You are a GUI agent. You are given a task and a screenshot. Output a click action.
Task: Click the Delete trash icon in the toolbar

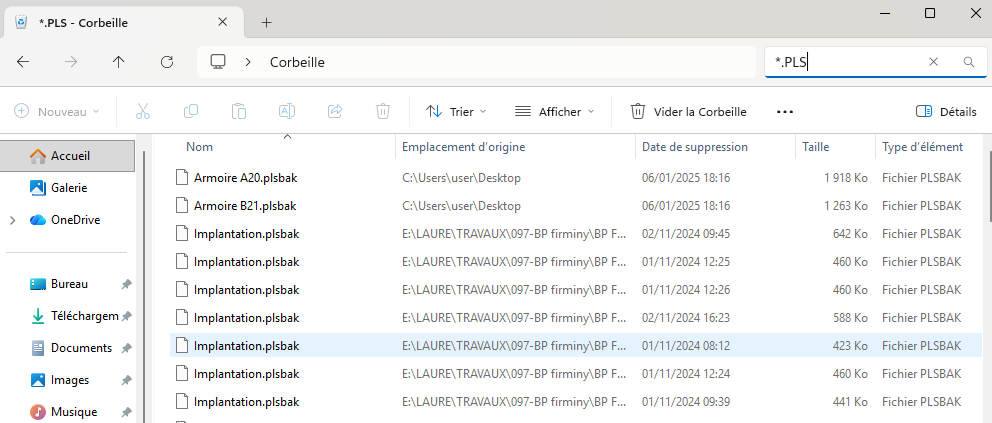pos(383,112)
